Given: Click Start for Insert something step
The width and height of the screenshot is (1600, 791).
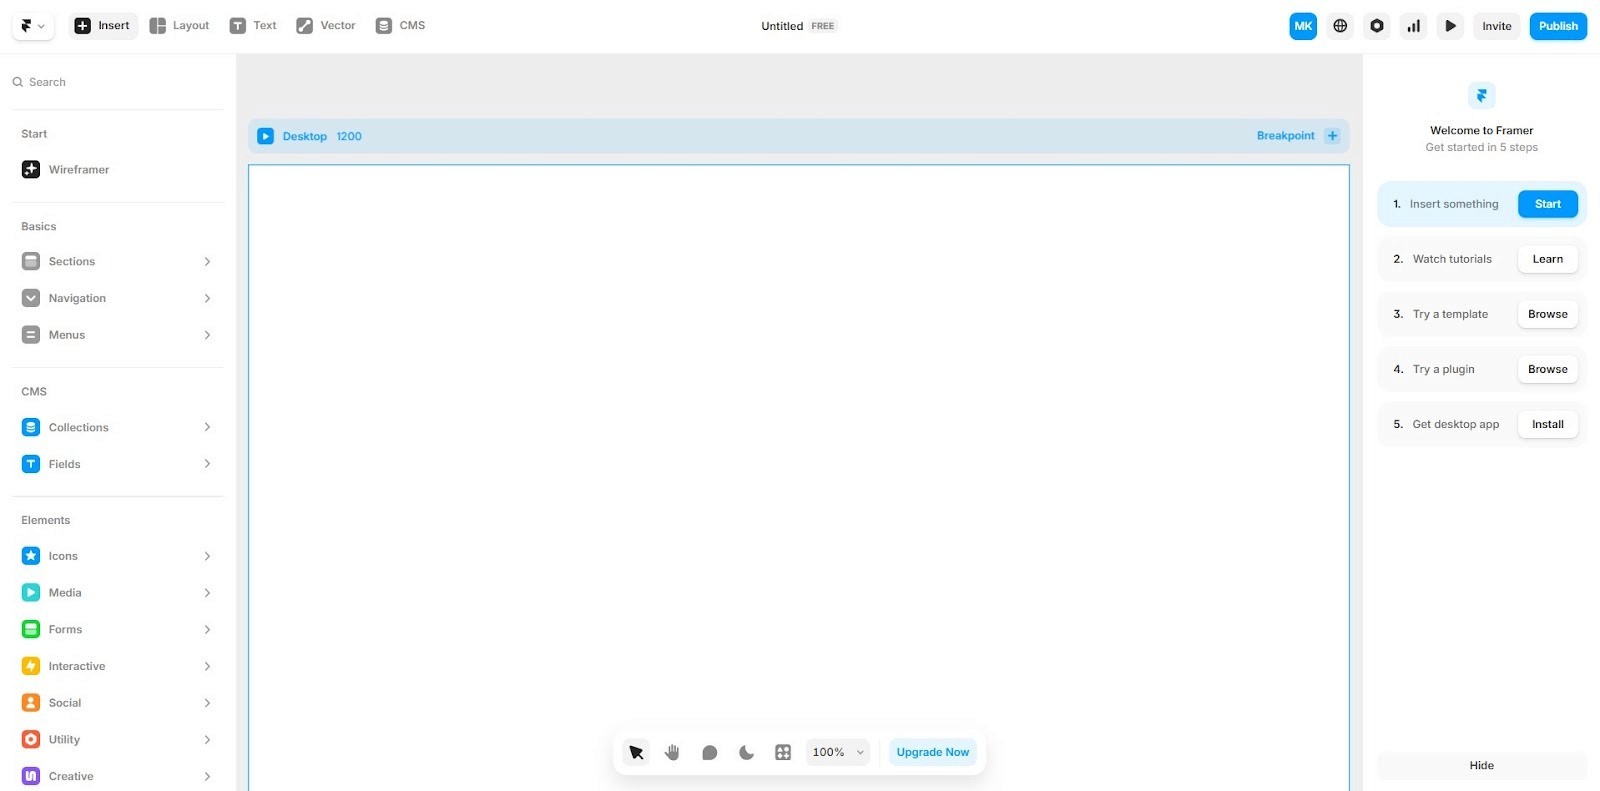Looking at the screenshot, I should (1548, 204).
